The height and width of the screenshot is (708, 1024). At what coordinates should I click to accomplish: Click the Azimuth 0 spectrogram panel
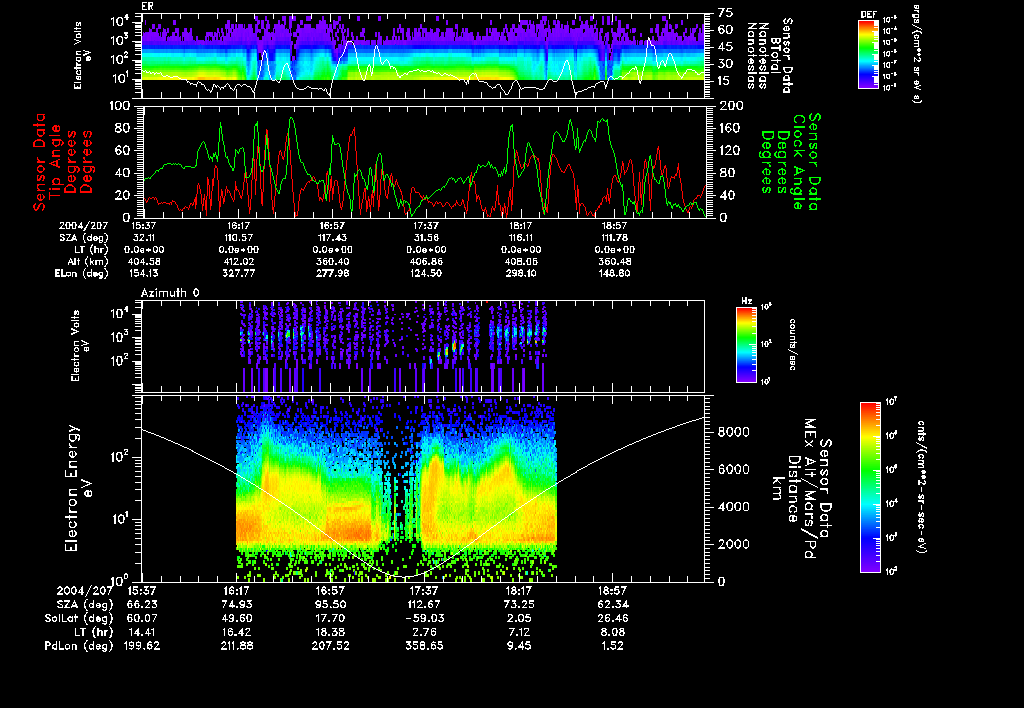(x=423, y=347)
